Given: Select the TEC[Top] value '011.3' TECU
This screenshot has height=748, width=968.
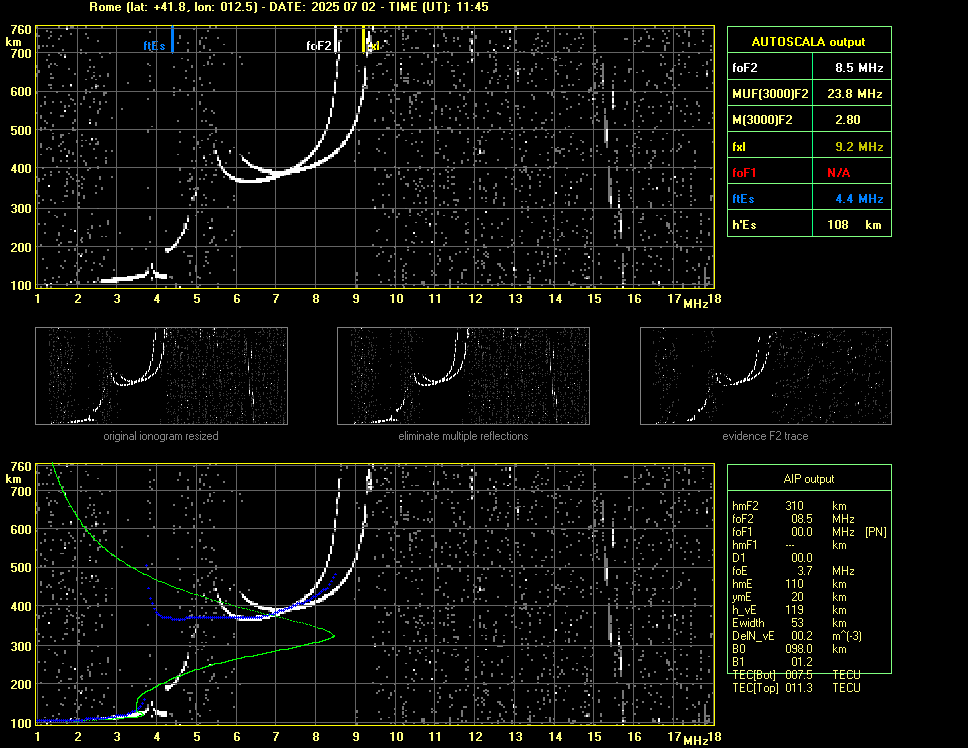Looking at the screenshot, I should click(x=799, y=688).
